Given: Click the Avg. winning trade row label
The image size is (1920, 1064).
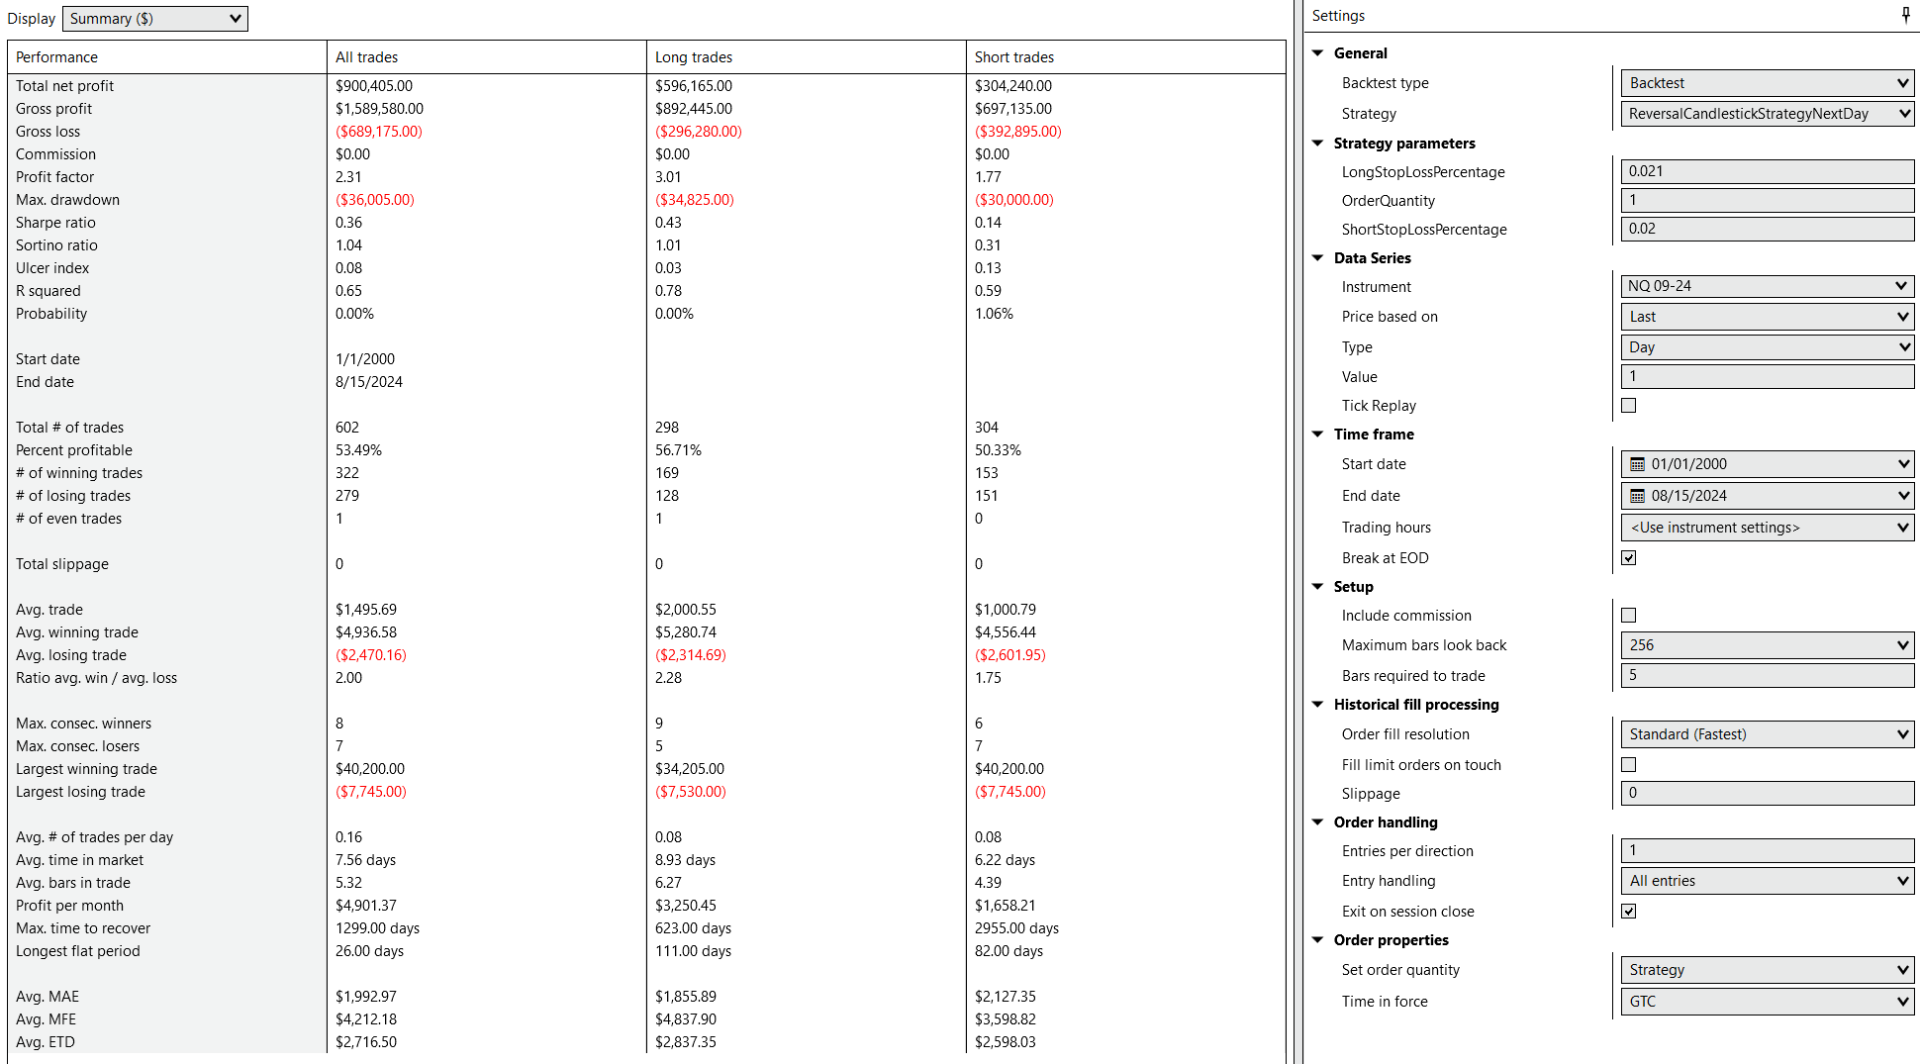Looking at the screenshot, I should pyautogui.click(x=77, y=633).
